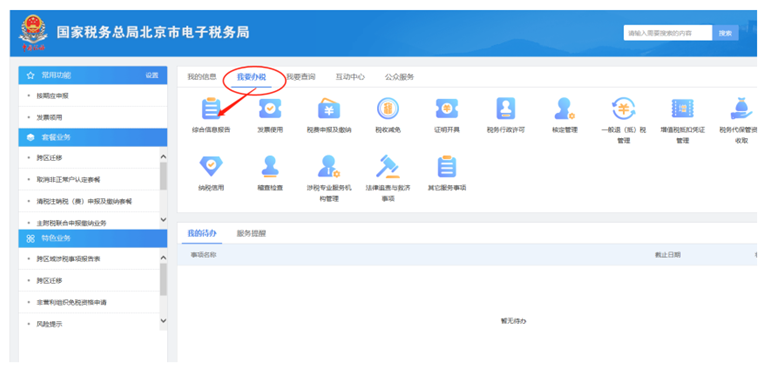This screenshot has height=392, width=772.
Task: Open 证明开具 ticket icon
Action: click(447, 109)
